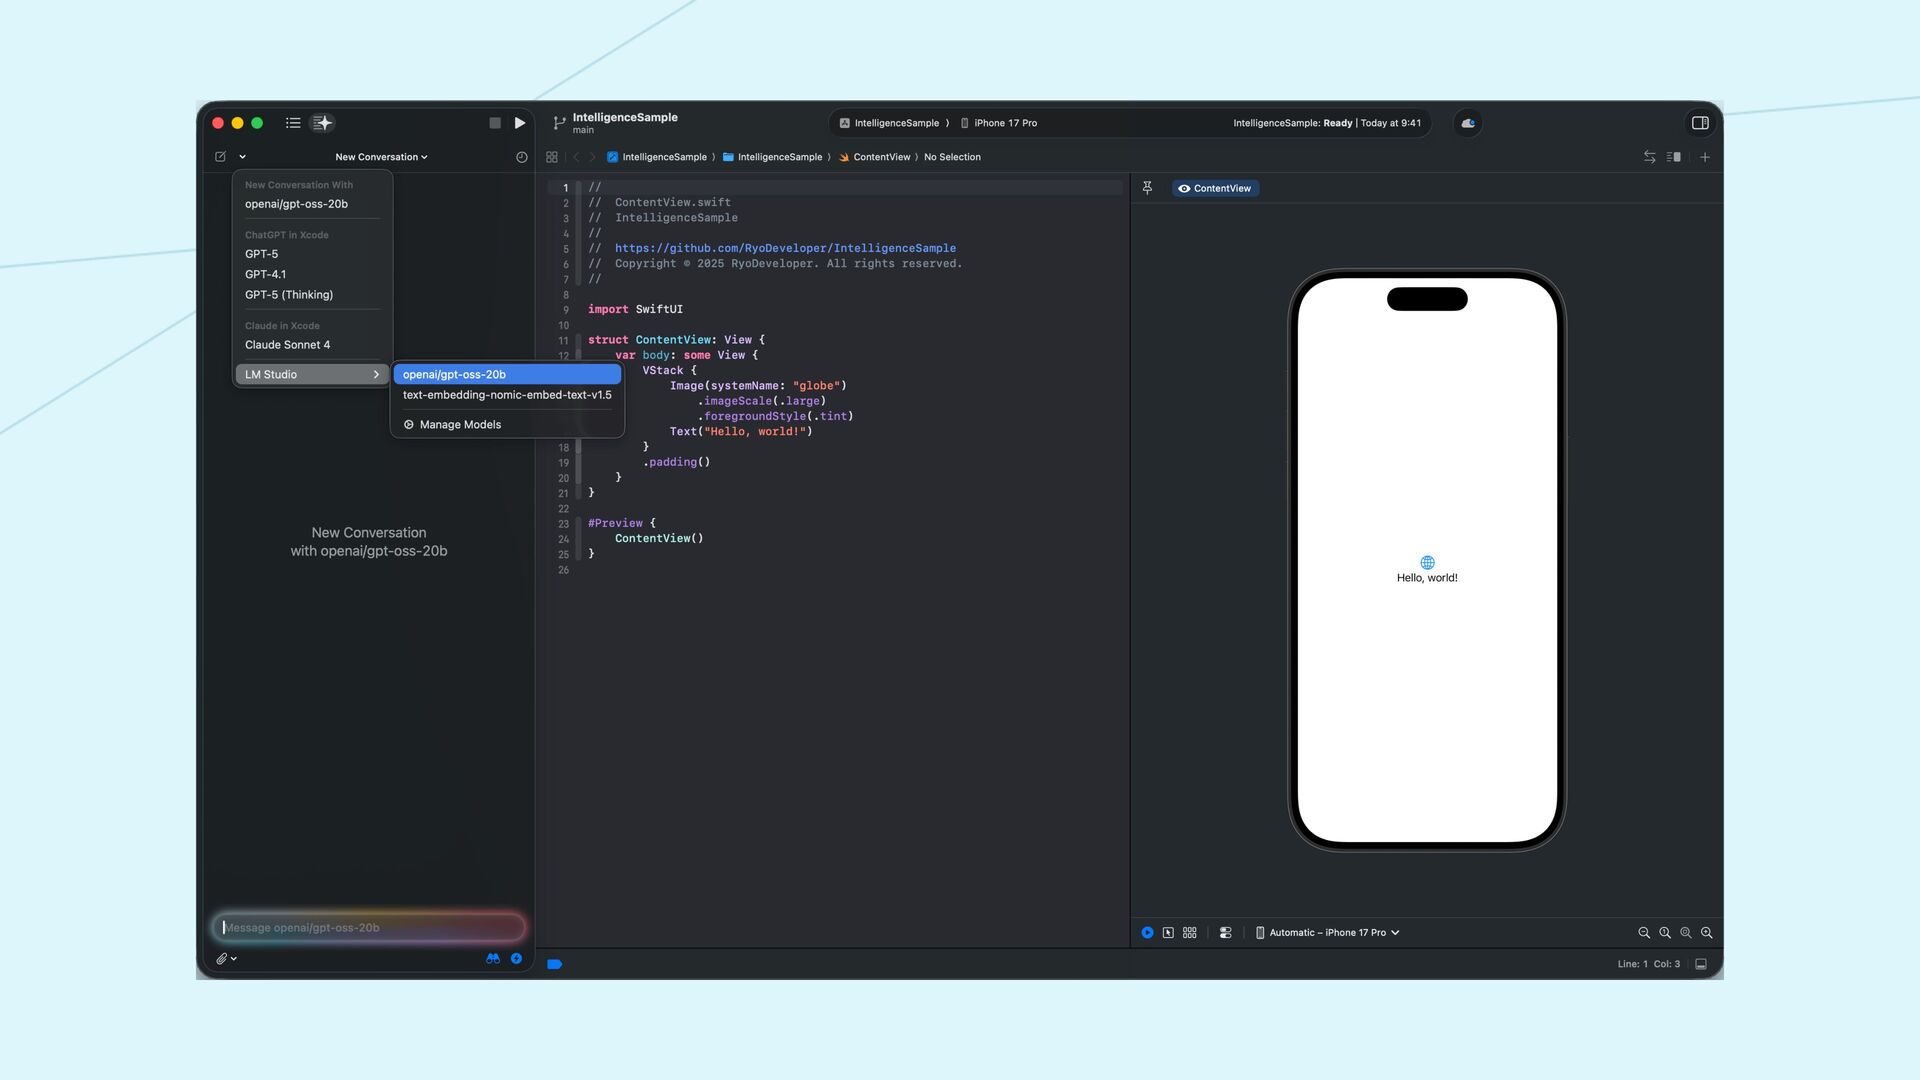The width and height of the screenshot is (1920, 1080).
Task: Run the app with the play button
Action: click(x=520, y=123)
